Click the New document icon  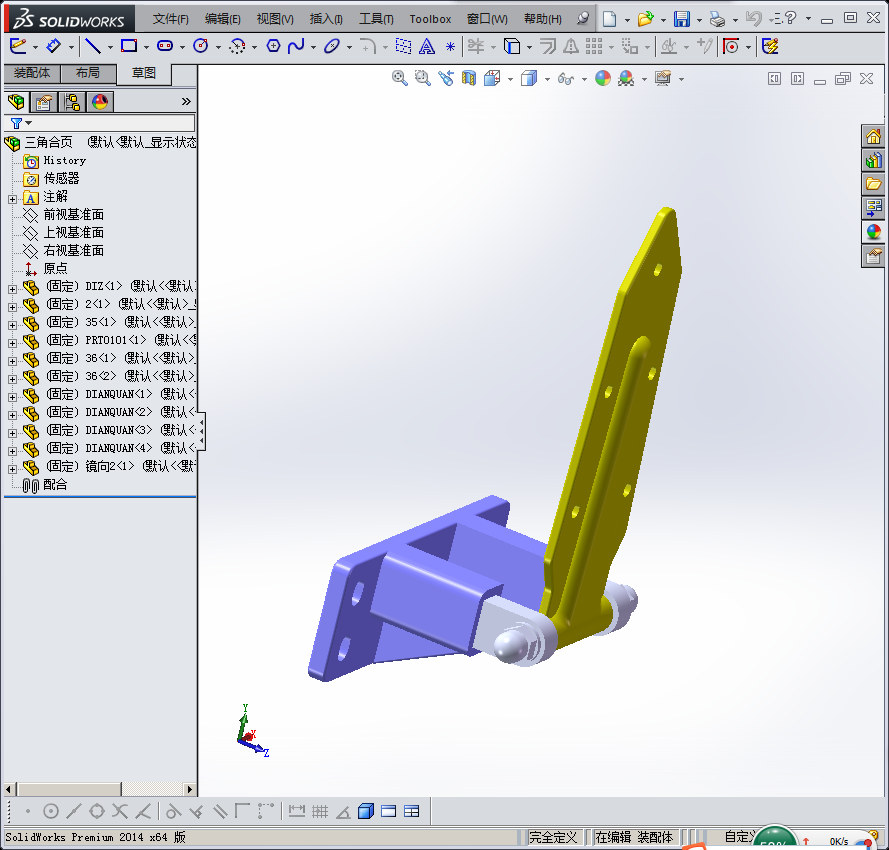click(609, 19)
